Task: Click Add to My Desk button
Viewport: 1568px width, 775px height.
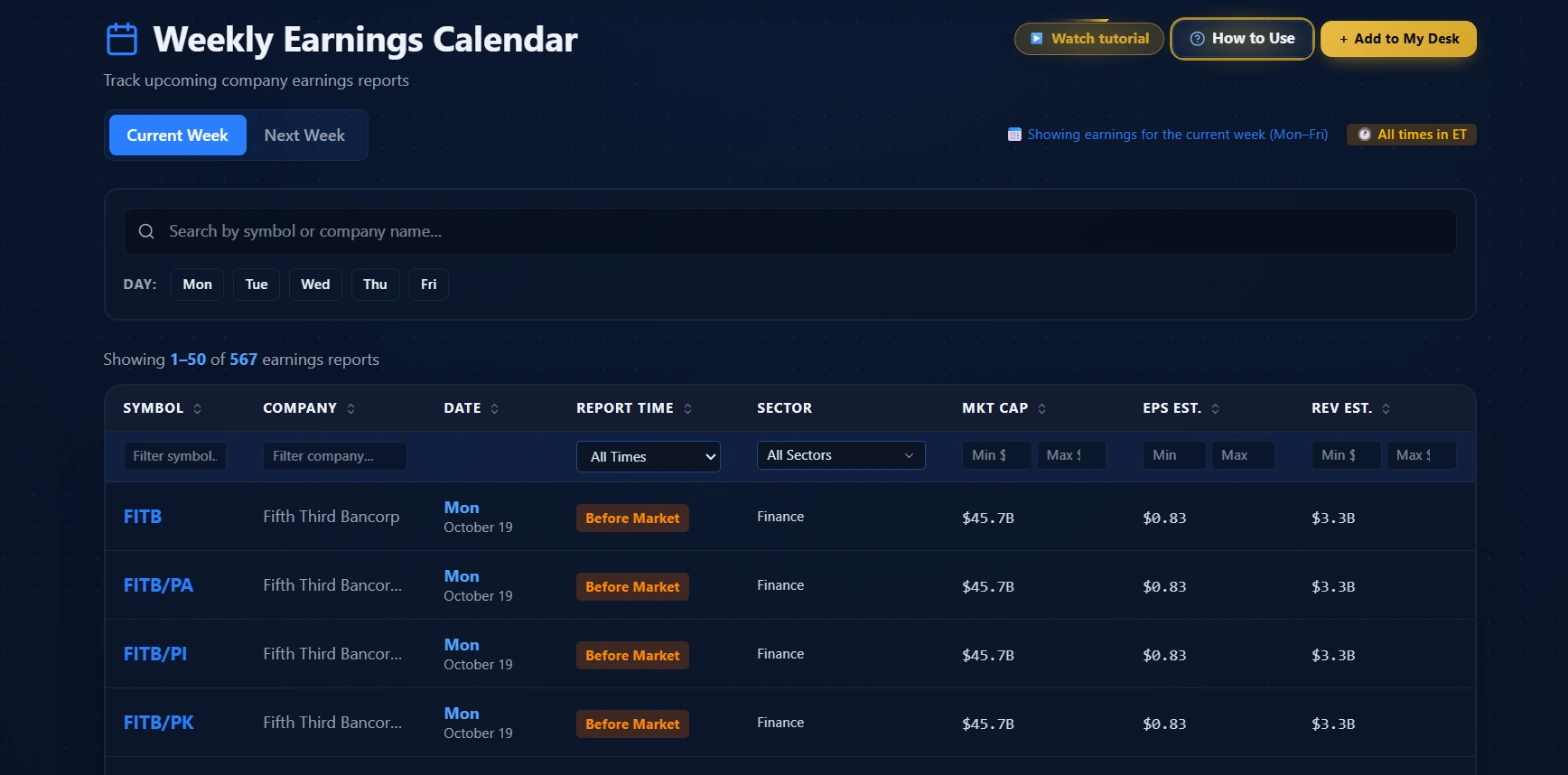Action: tap(1398, 39)
